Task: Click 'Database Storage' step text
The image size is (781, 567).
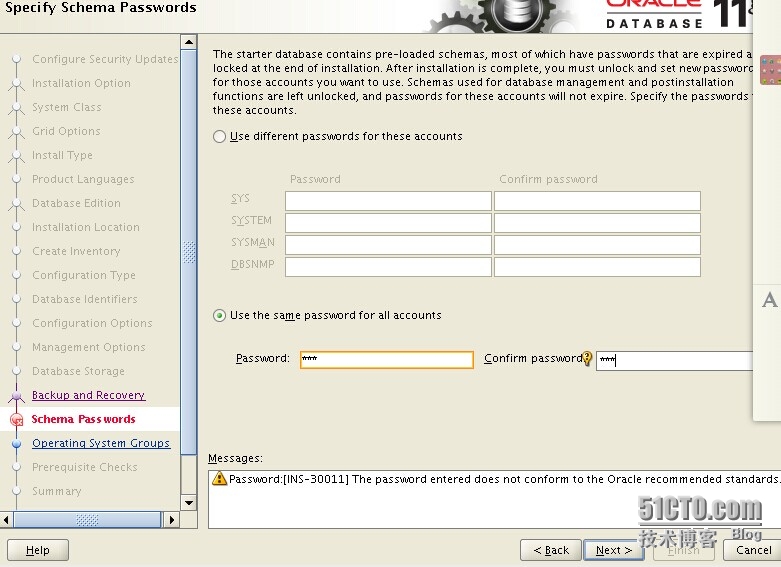Action: (78, 371)
